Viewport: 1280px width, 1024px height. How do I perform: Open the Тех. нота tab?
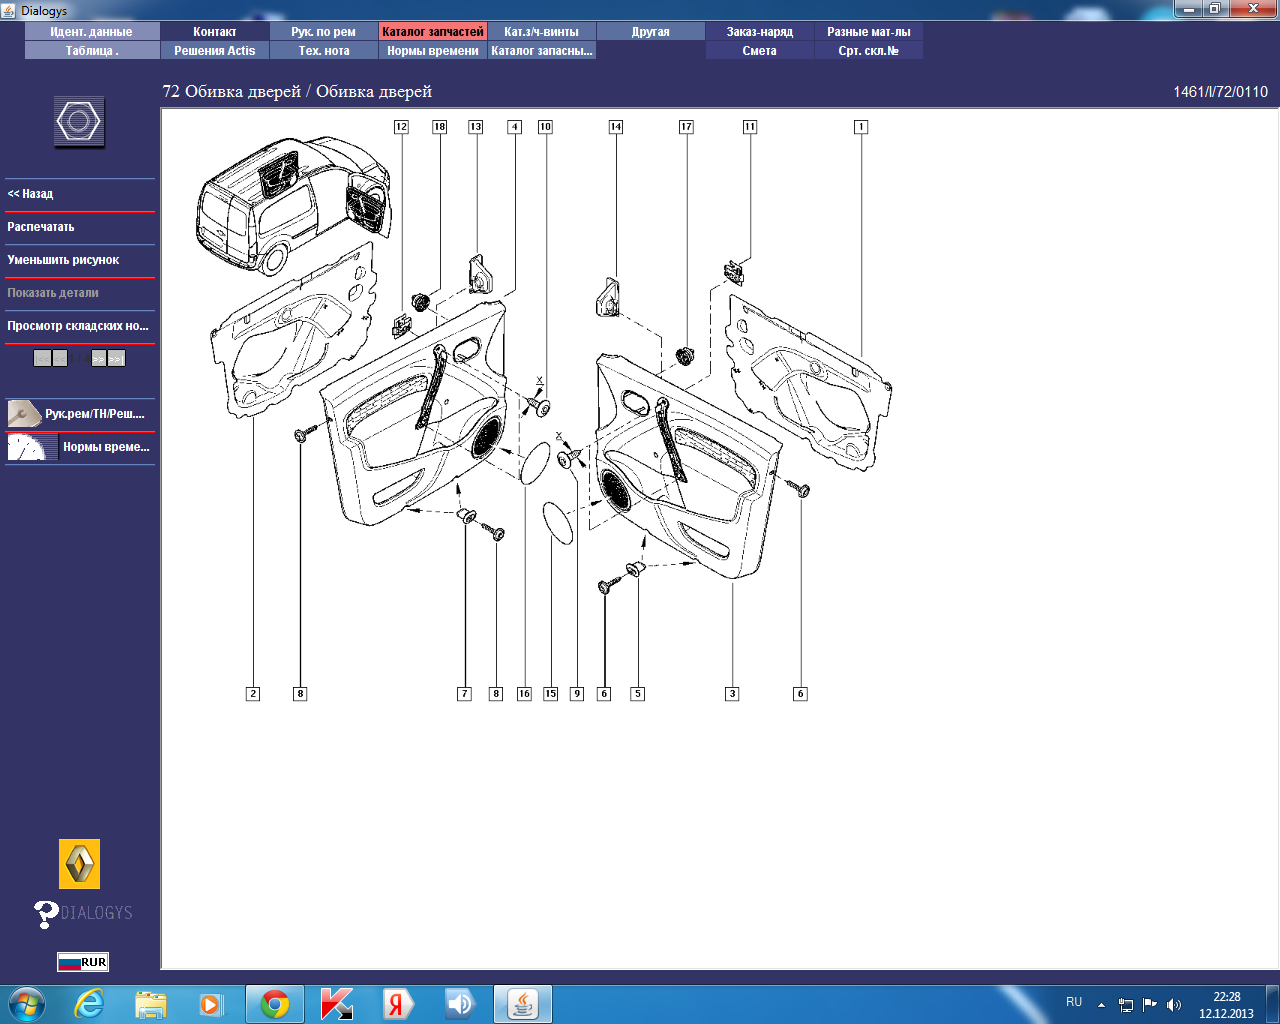(324, 51)
